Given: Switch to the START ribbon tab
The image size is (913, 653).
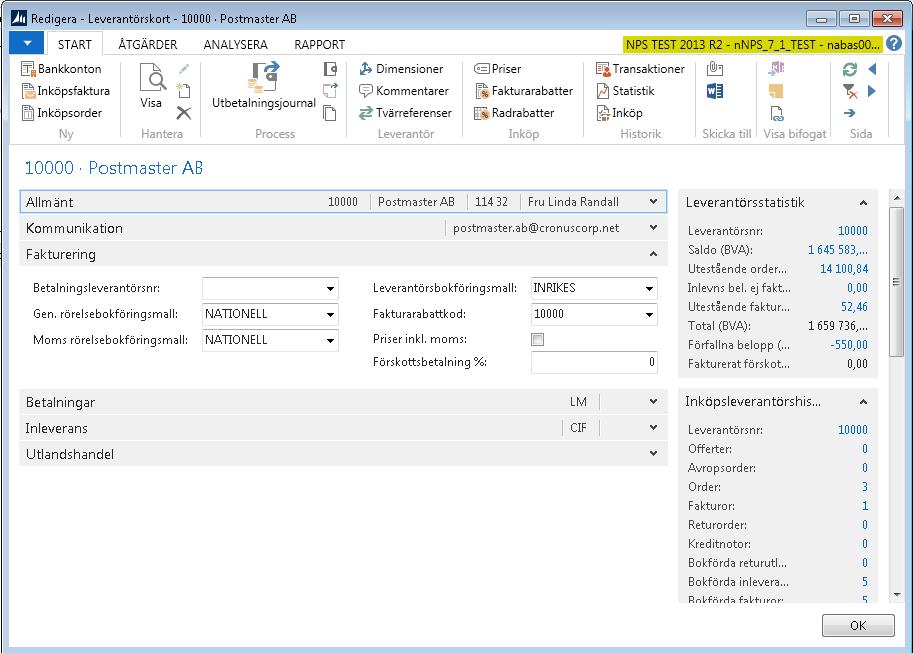Looking at the screenshot, I should coord(75,45).
